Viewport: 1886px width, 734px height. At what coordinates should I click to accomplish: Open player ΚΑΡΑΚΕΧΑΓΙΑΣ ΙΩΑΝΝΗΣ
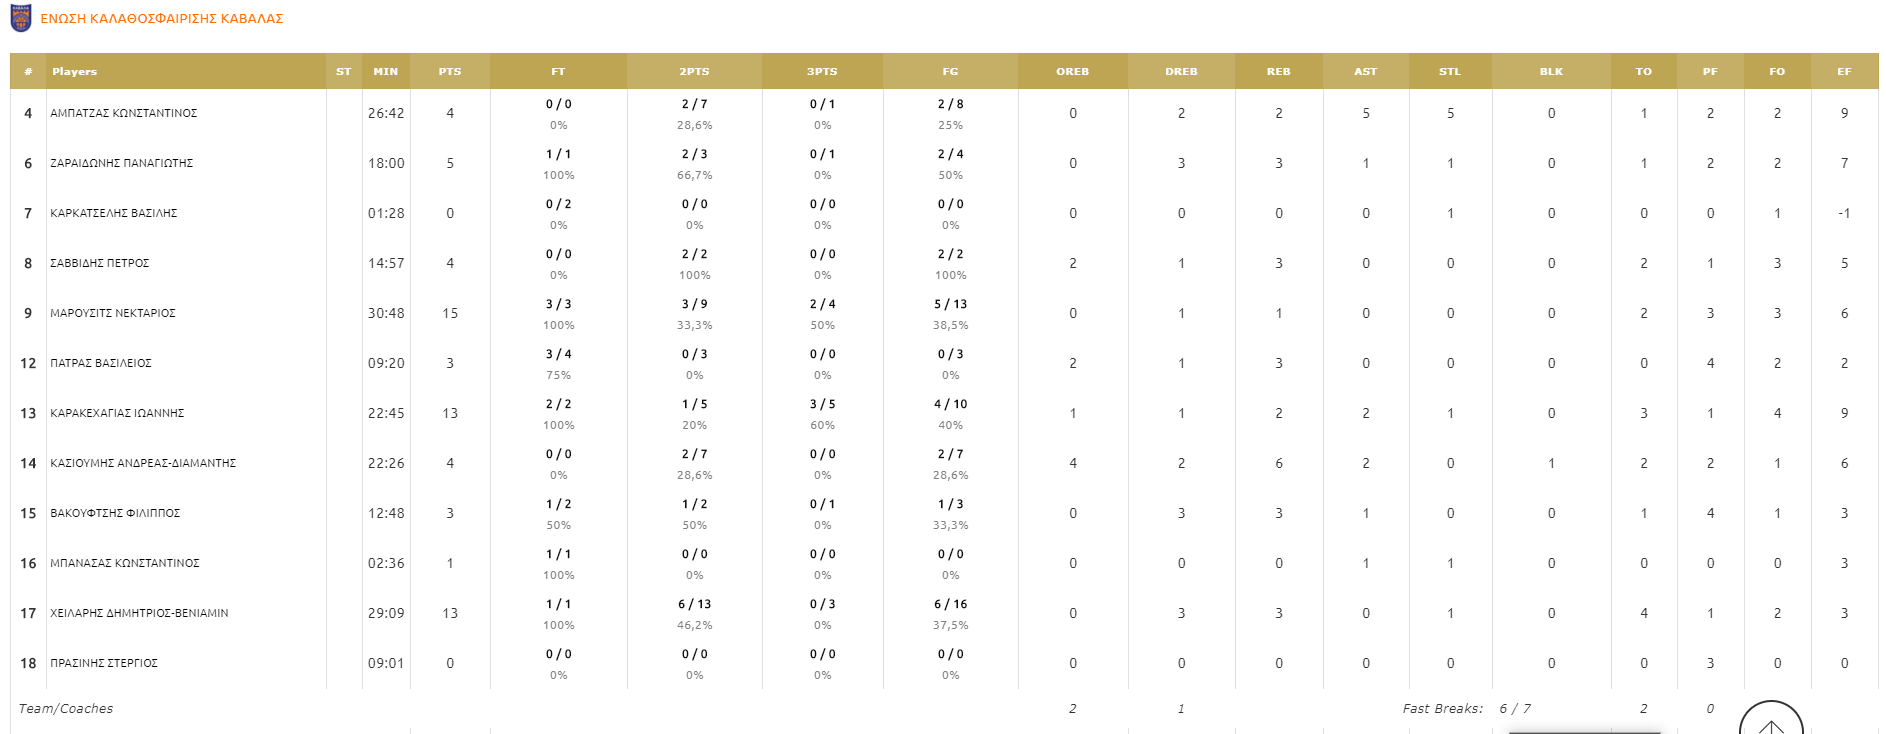[x=117, y=414]
